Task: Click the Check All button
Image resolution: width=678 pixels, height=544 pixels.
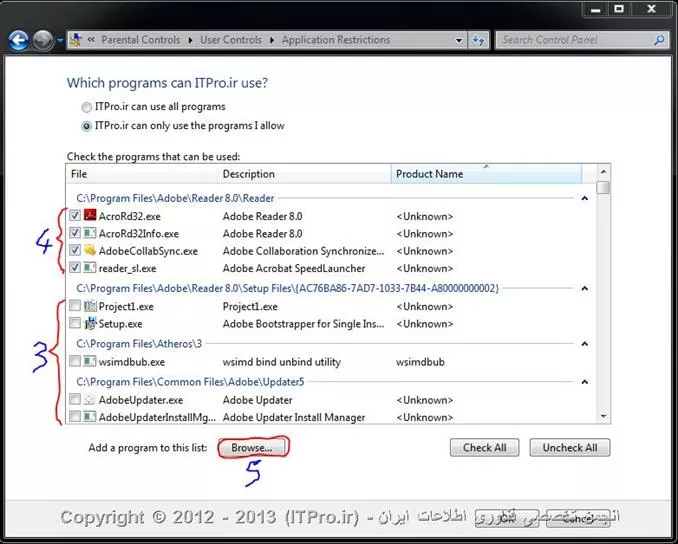Action: [x=484, y=448]
